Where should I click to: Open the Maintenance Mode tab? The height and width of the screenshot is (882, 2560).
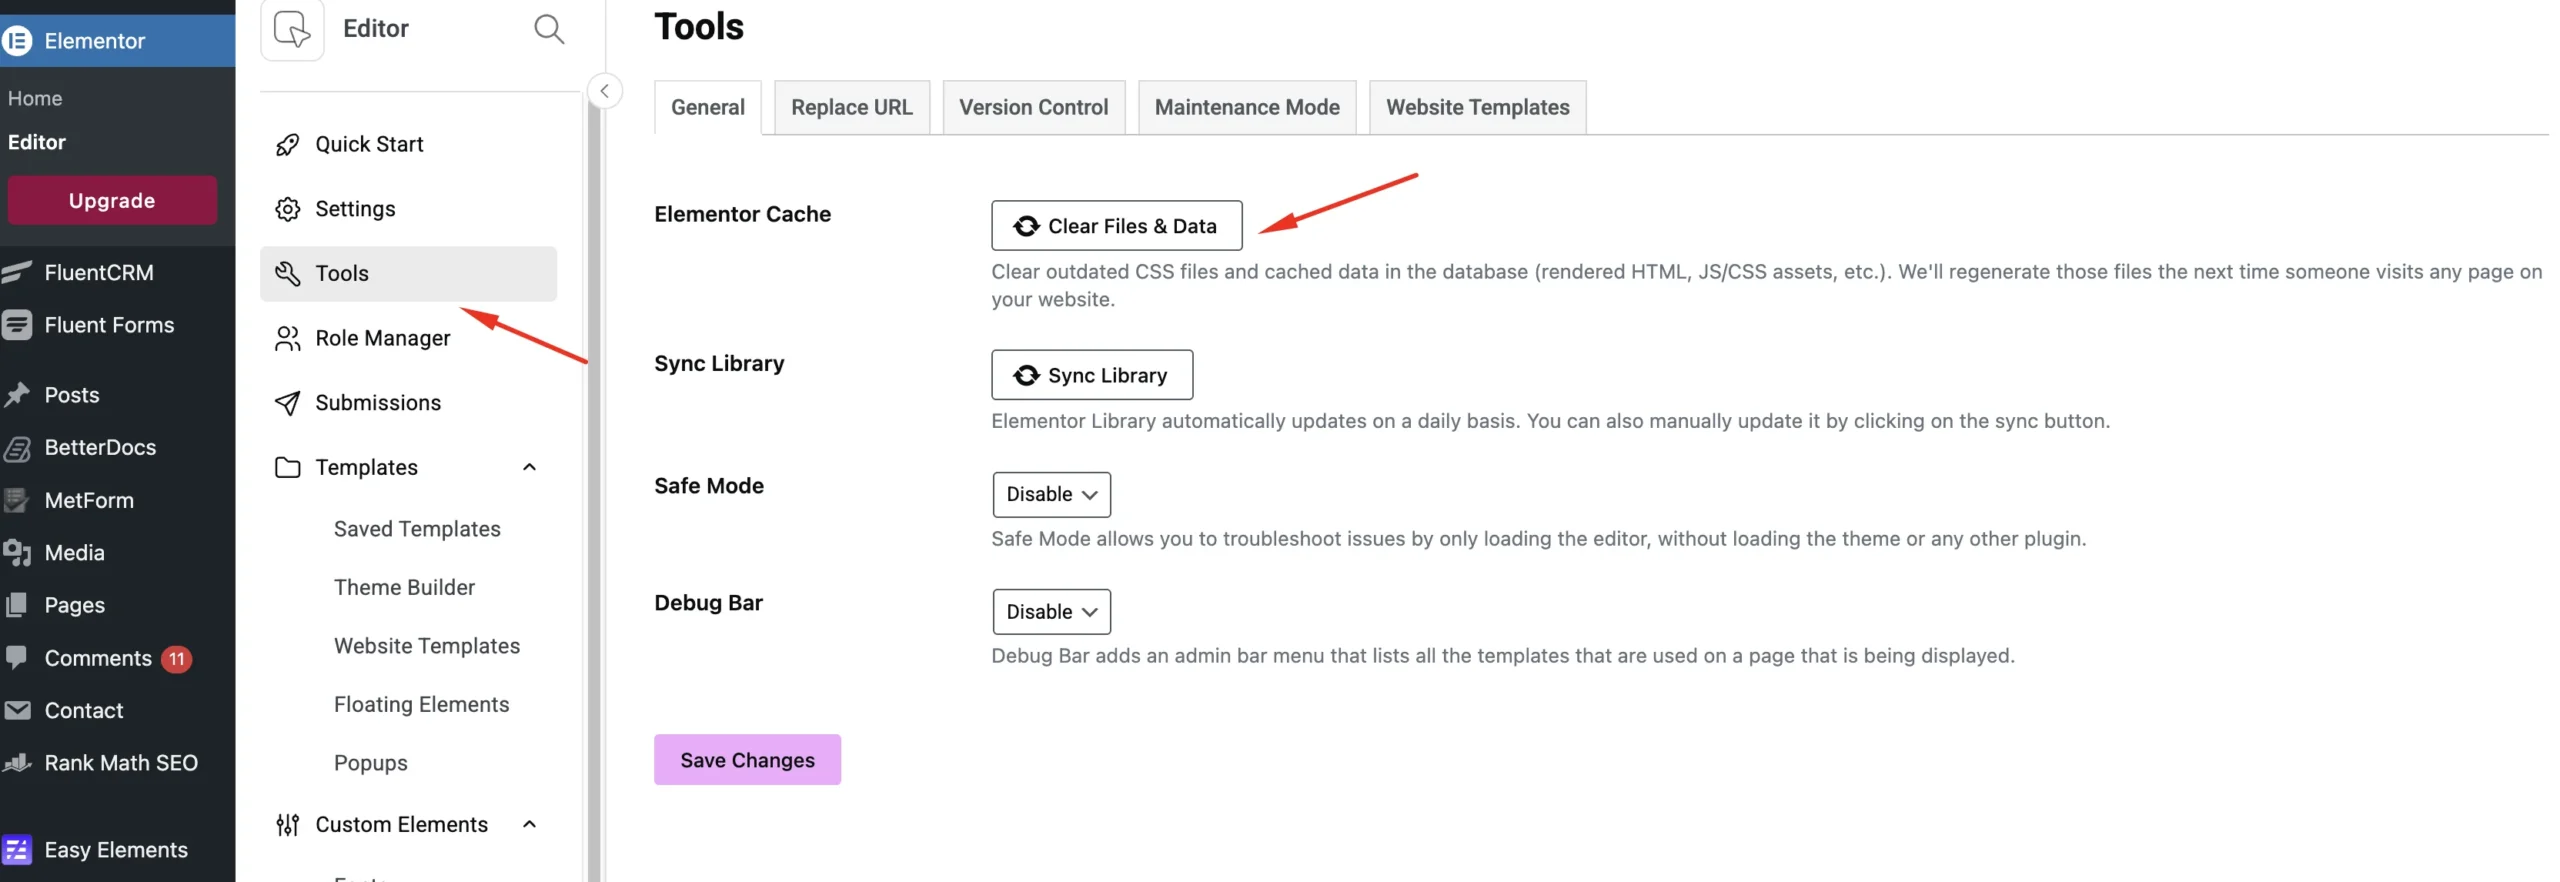point(1246,107)
